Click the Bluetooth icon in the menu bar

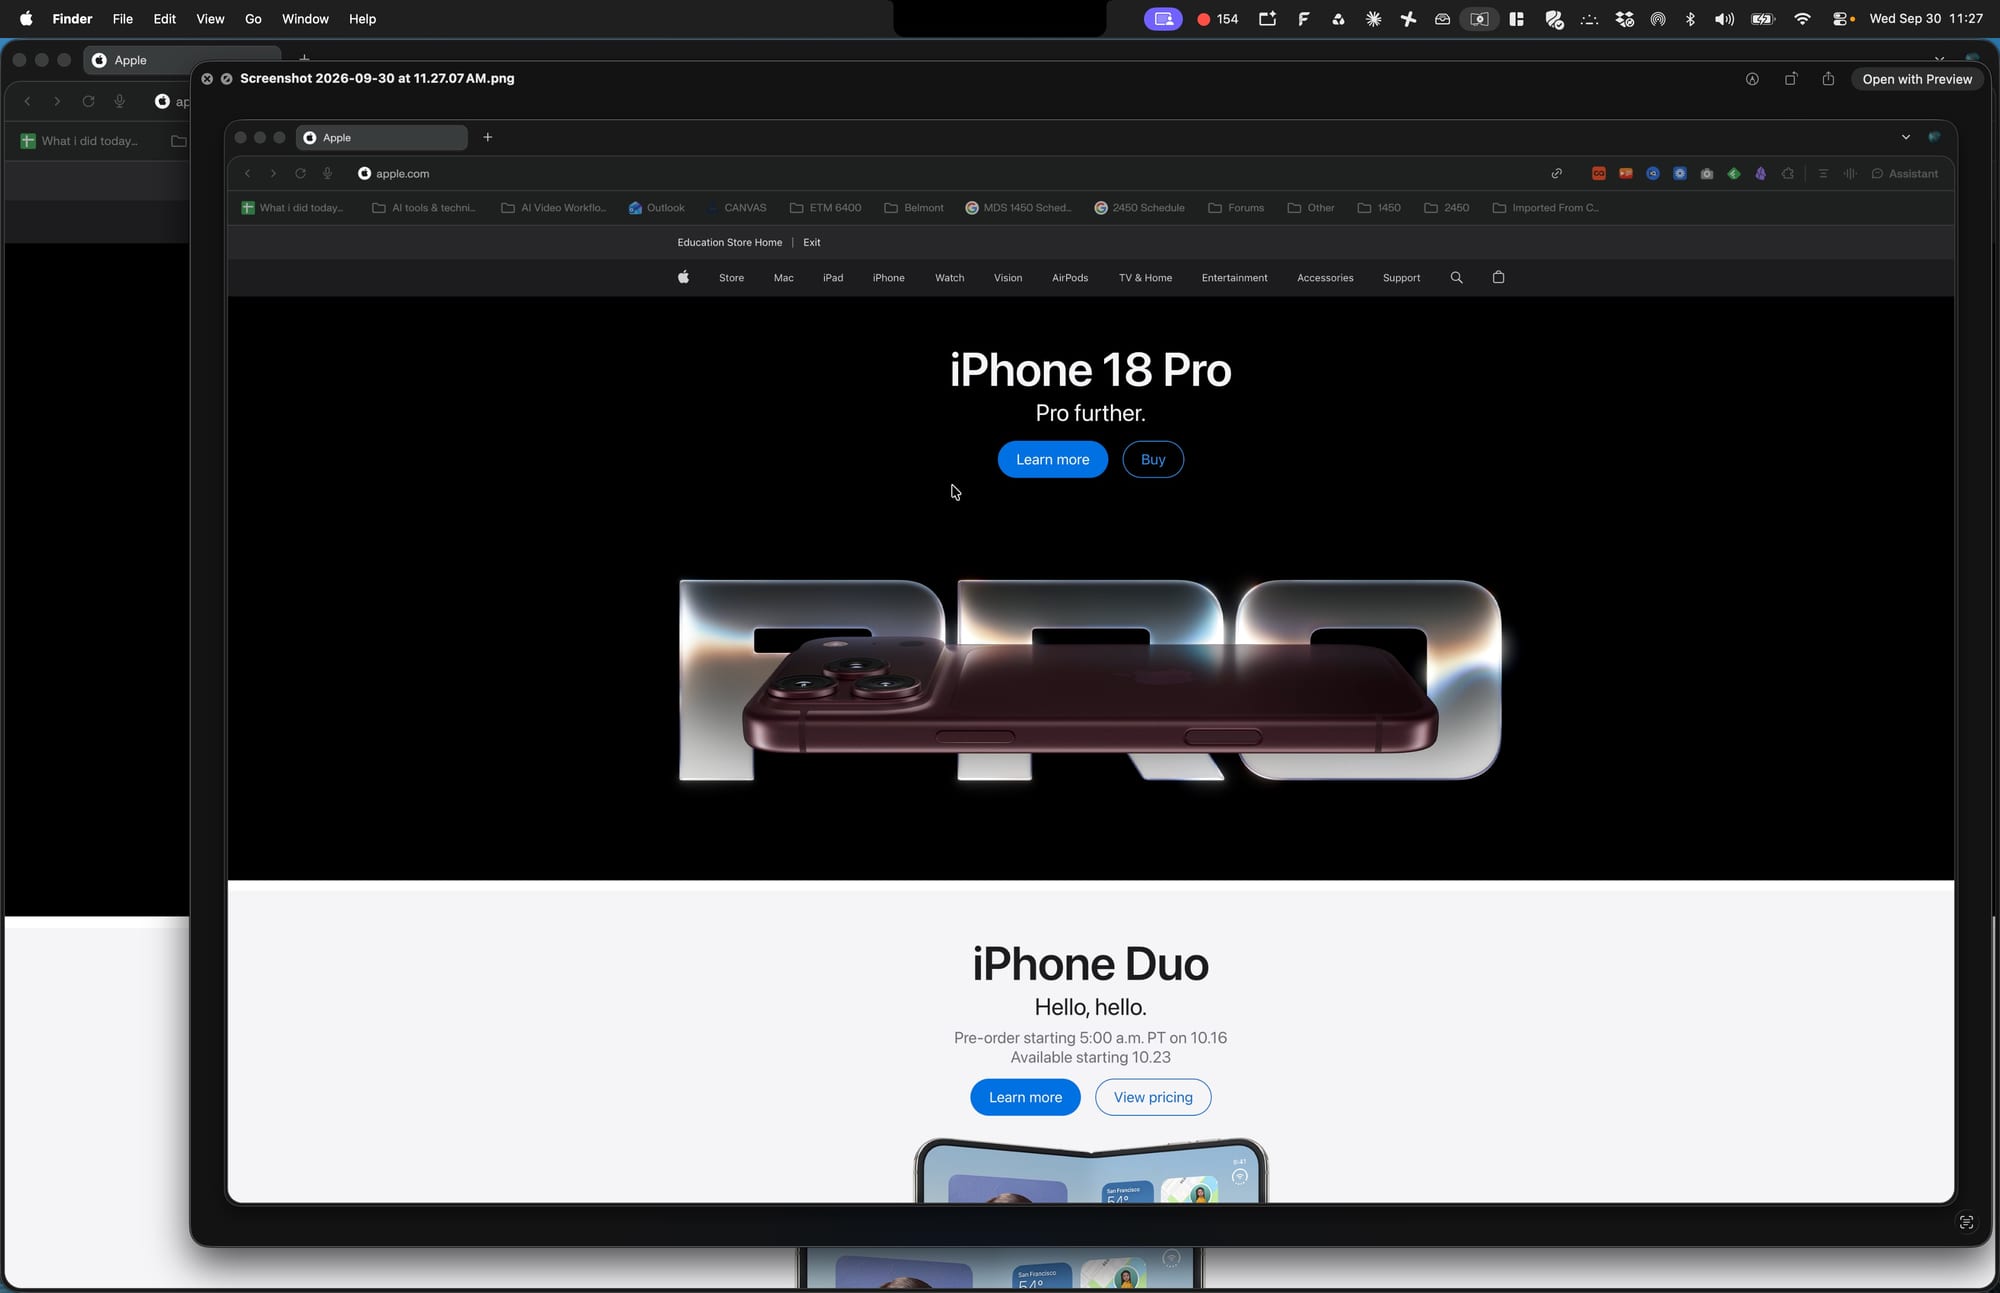[1690, 19]
